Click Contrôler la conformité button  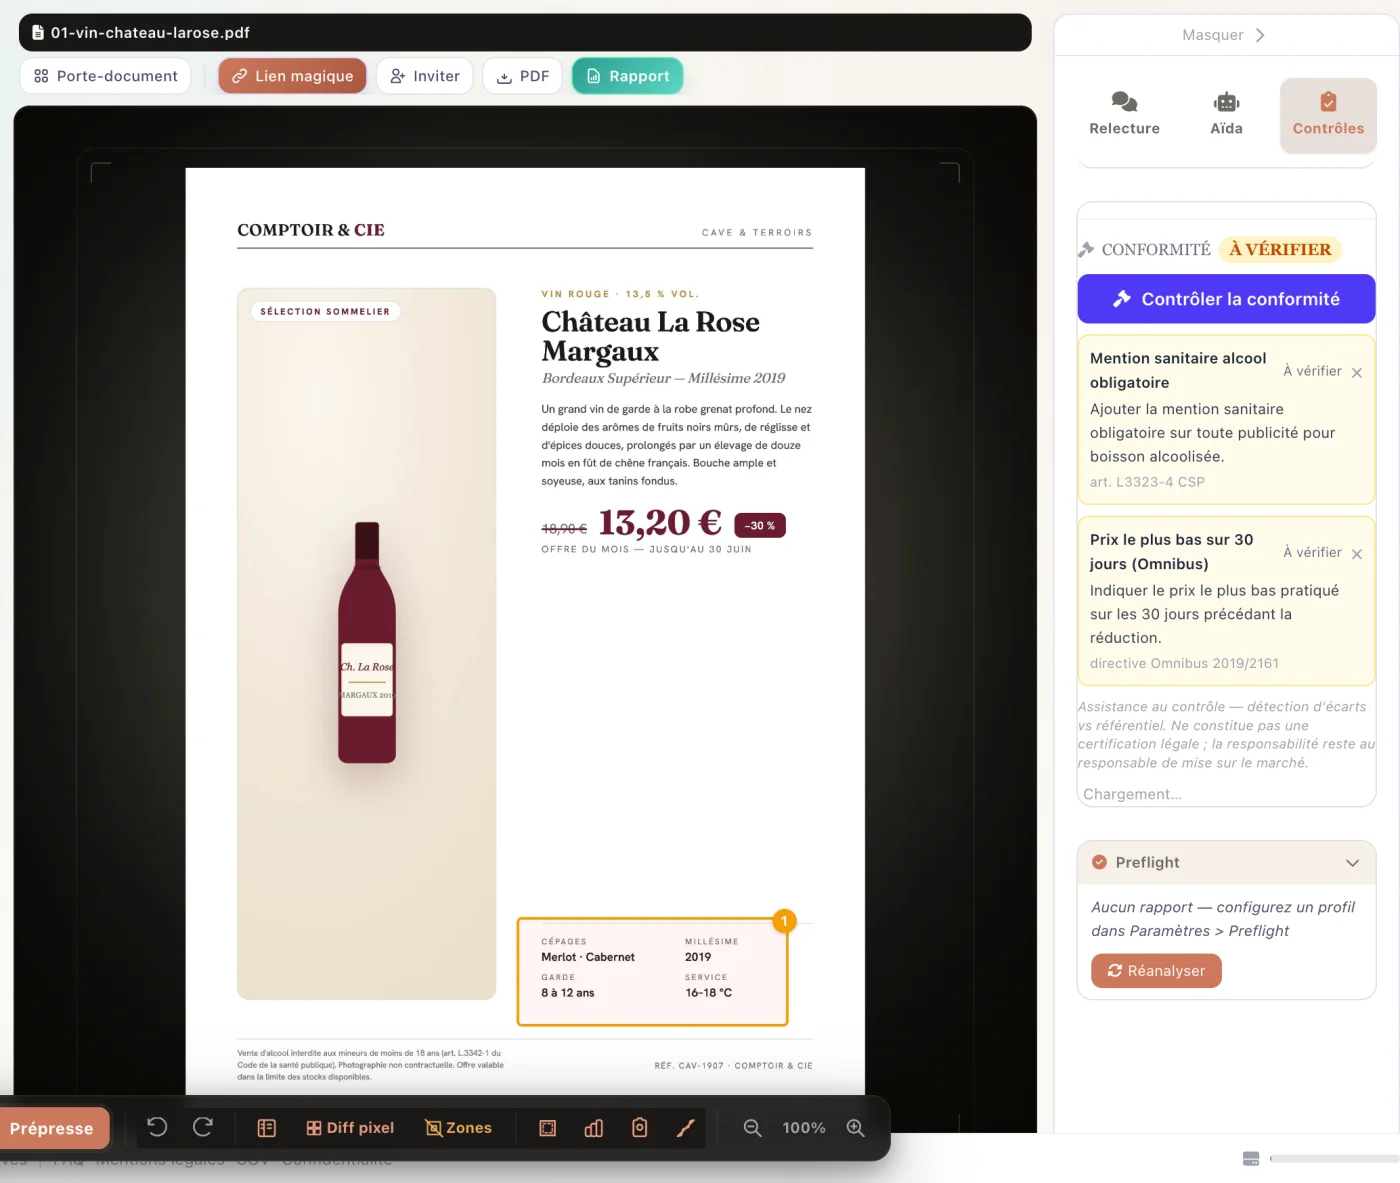(1227, 299)
